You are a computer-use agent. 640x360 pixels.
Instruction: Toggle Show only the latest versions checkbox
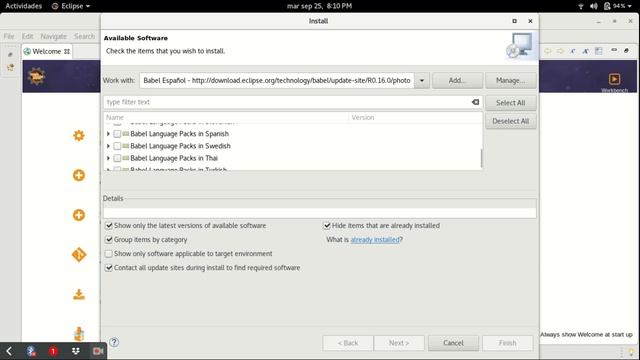pyautogui.click(x=109, y=225)
